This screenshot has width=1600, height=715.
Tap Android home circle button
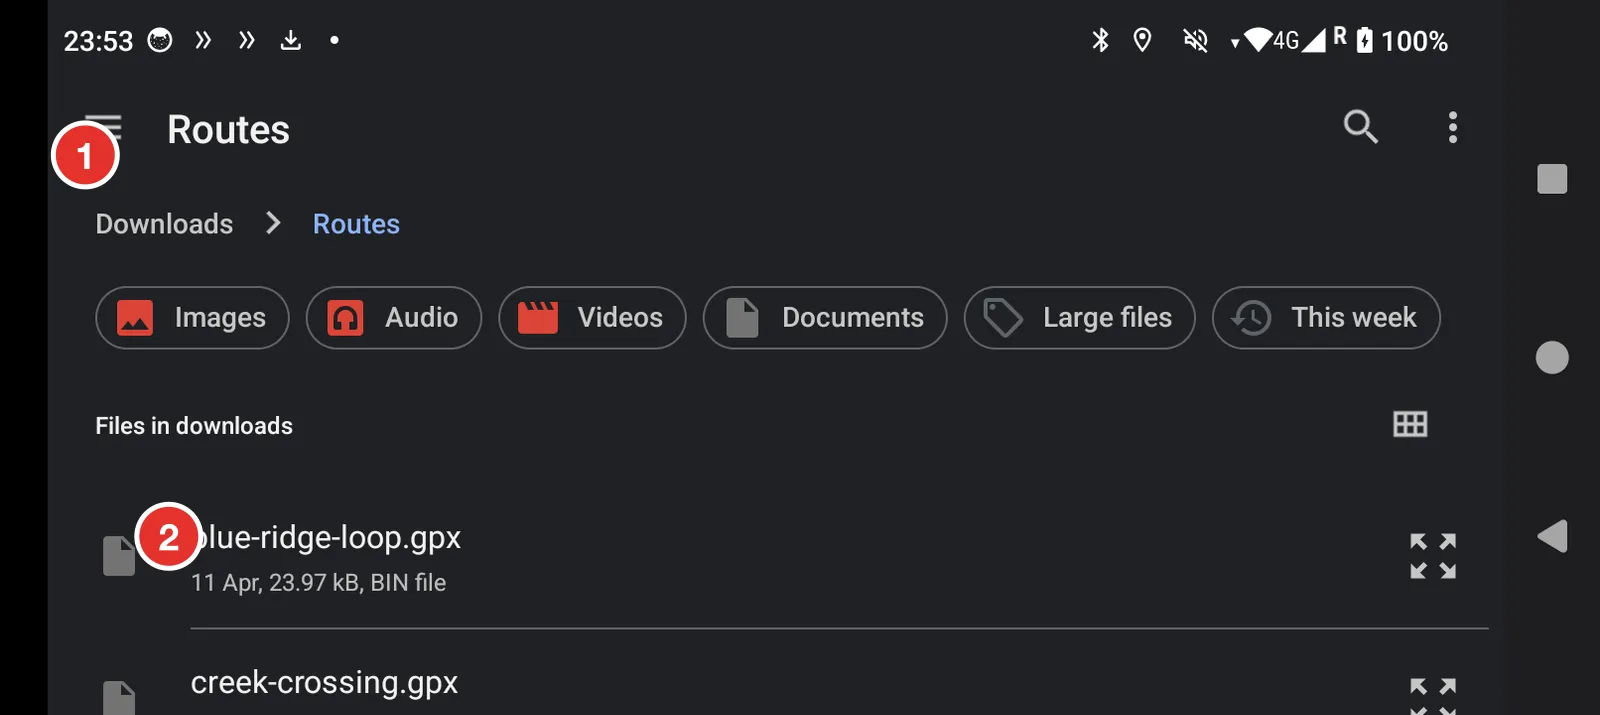(x=1552, y=357)
